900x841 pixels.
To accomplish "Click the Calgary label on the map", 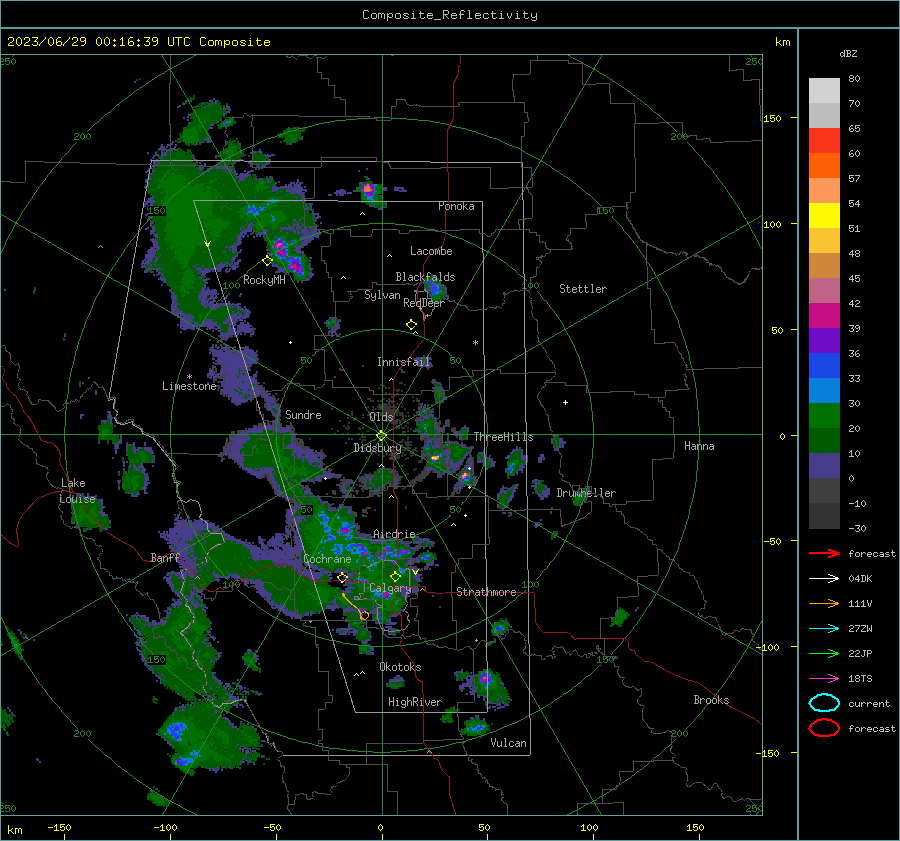I will point(390,588).
